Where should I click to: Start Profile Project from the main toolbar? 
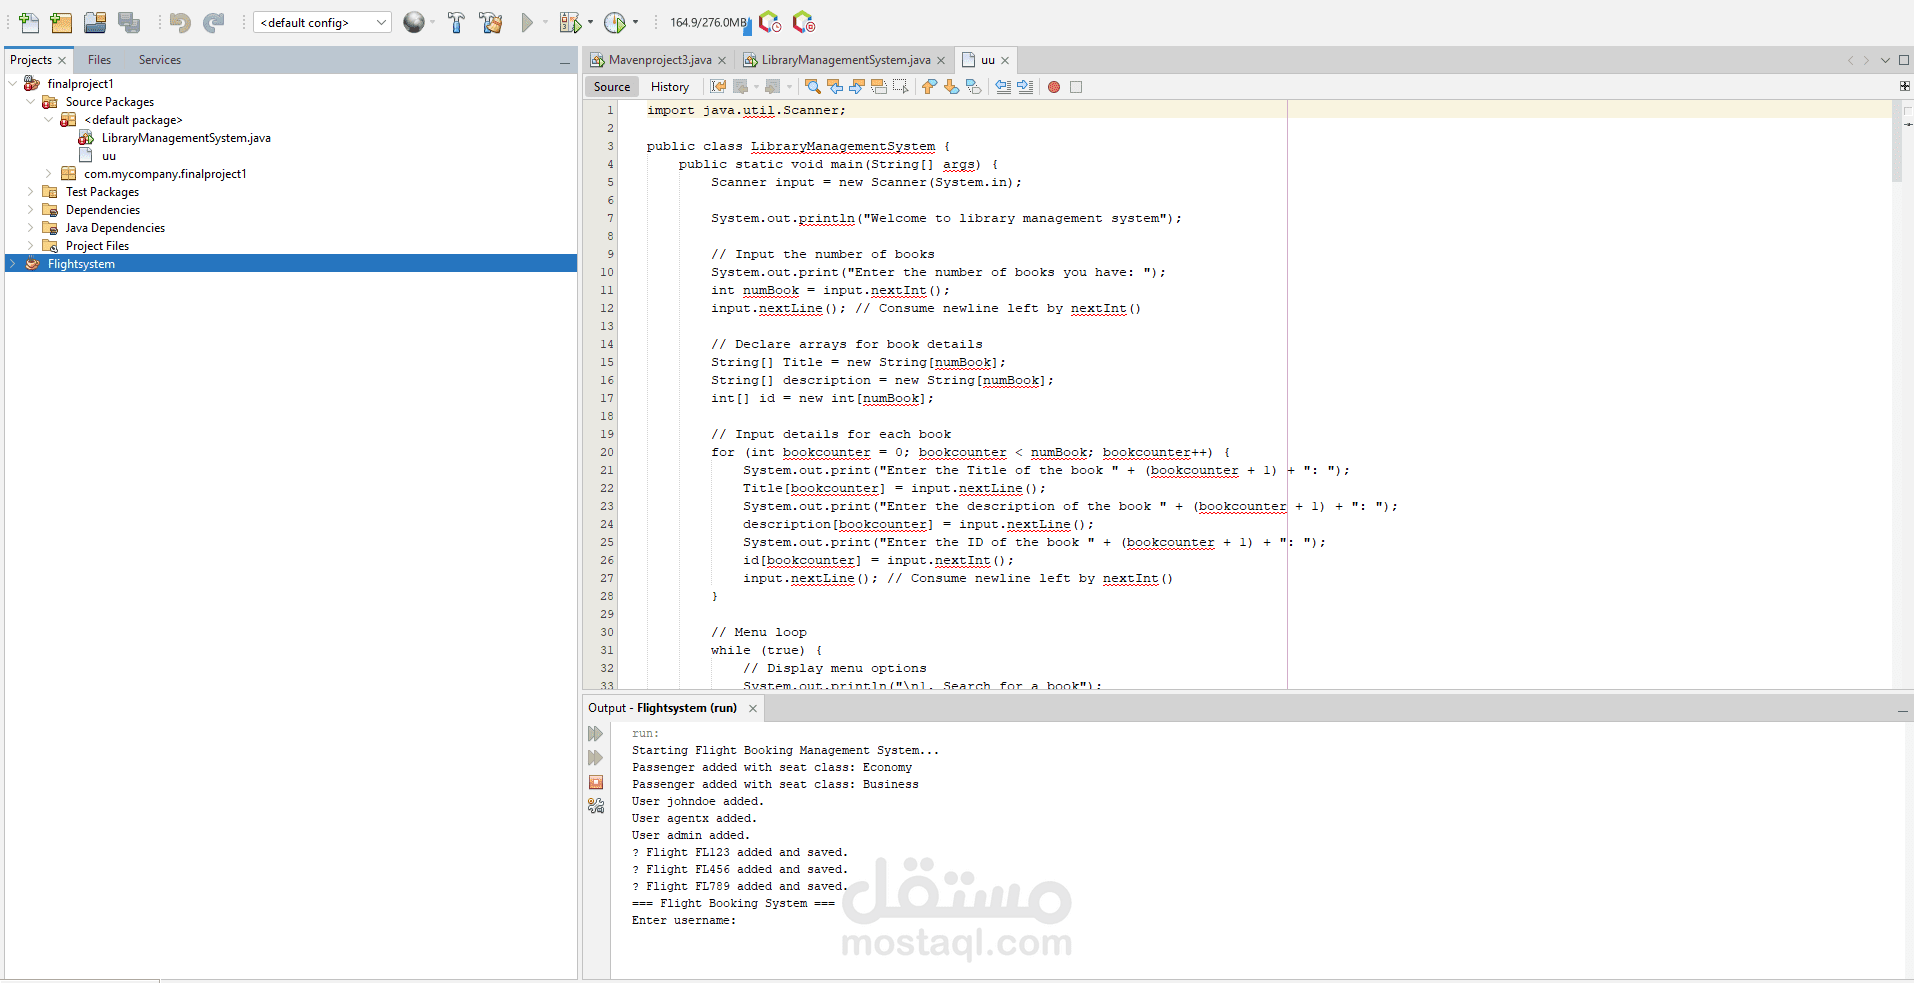[x=615, y=22]
